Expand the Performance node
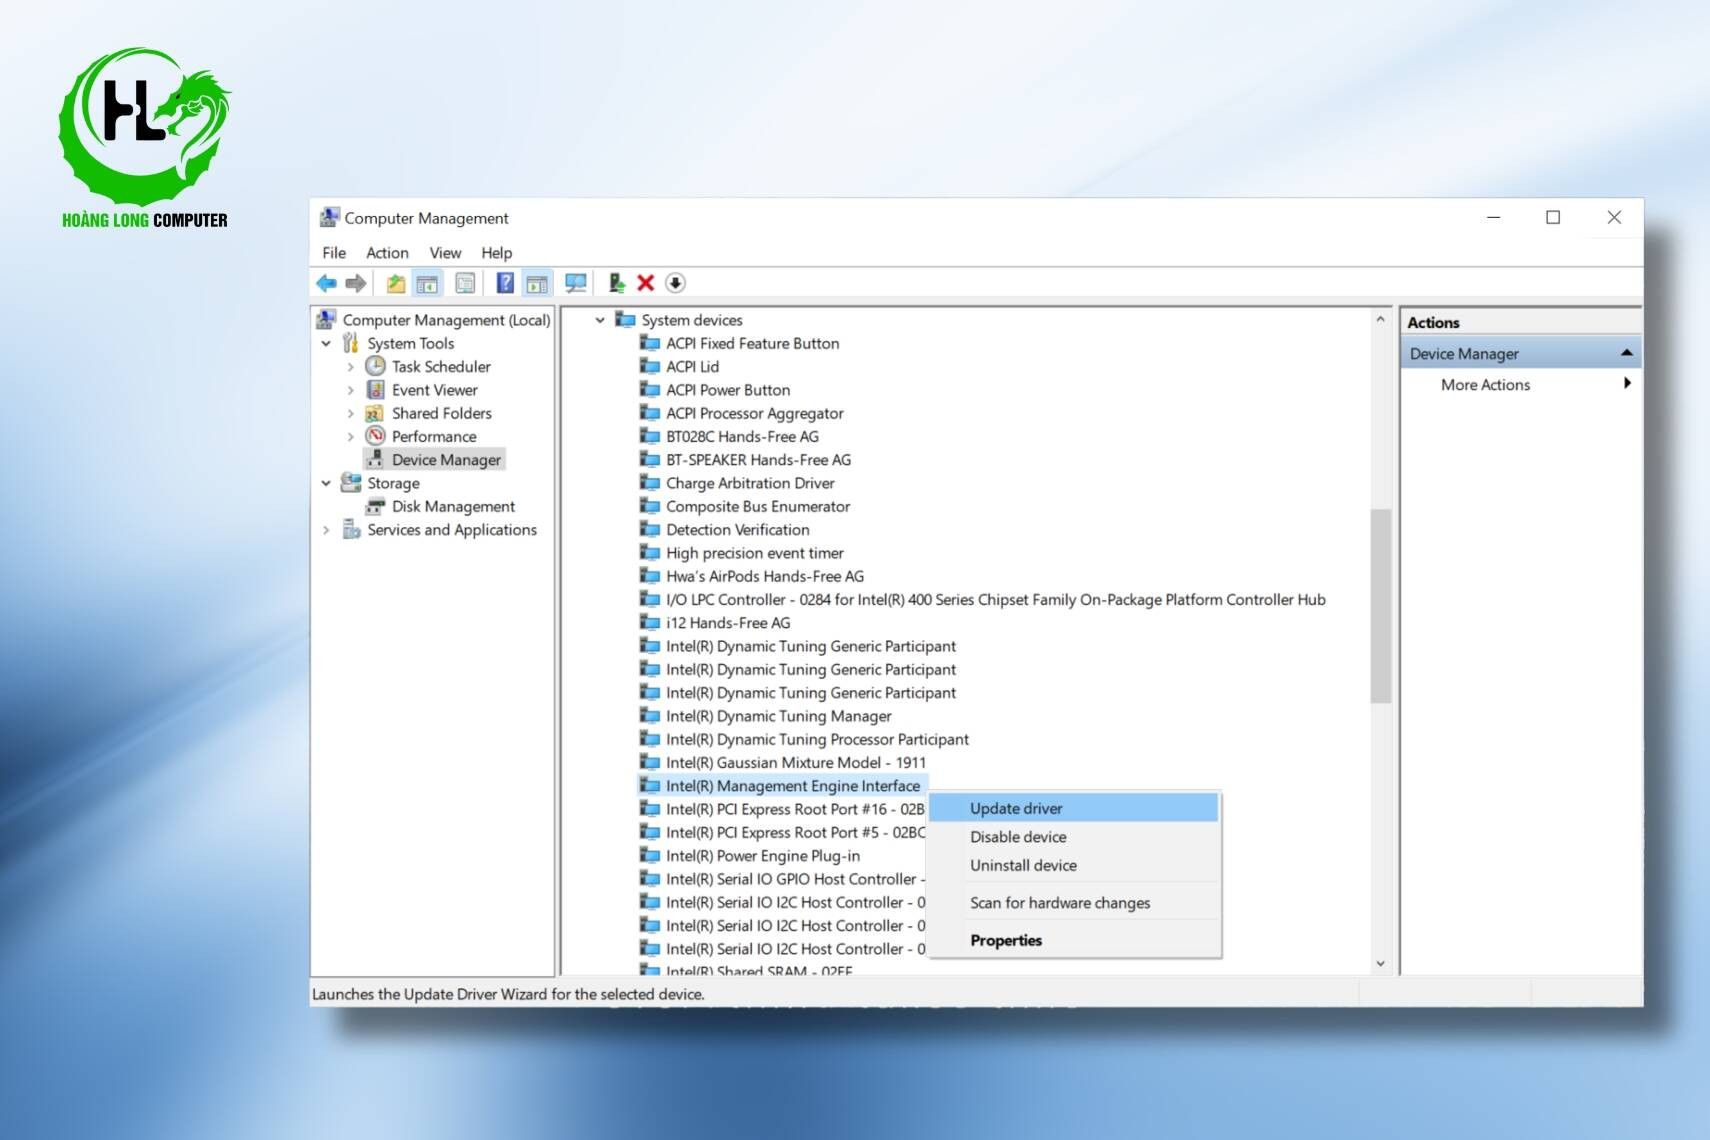Viewport: 1710px width, 1140px height. [x=350, y=437]
